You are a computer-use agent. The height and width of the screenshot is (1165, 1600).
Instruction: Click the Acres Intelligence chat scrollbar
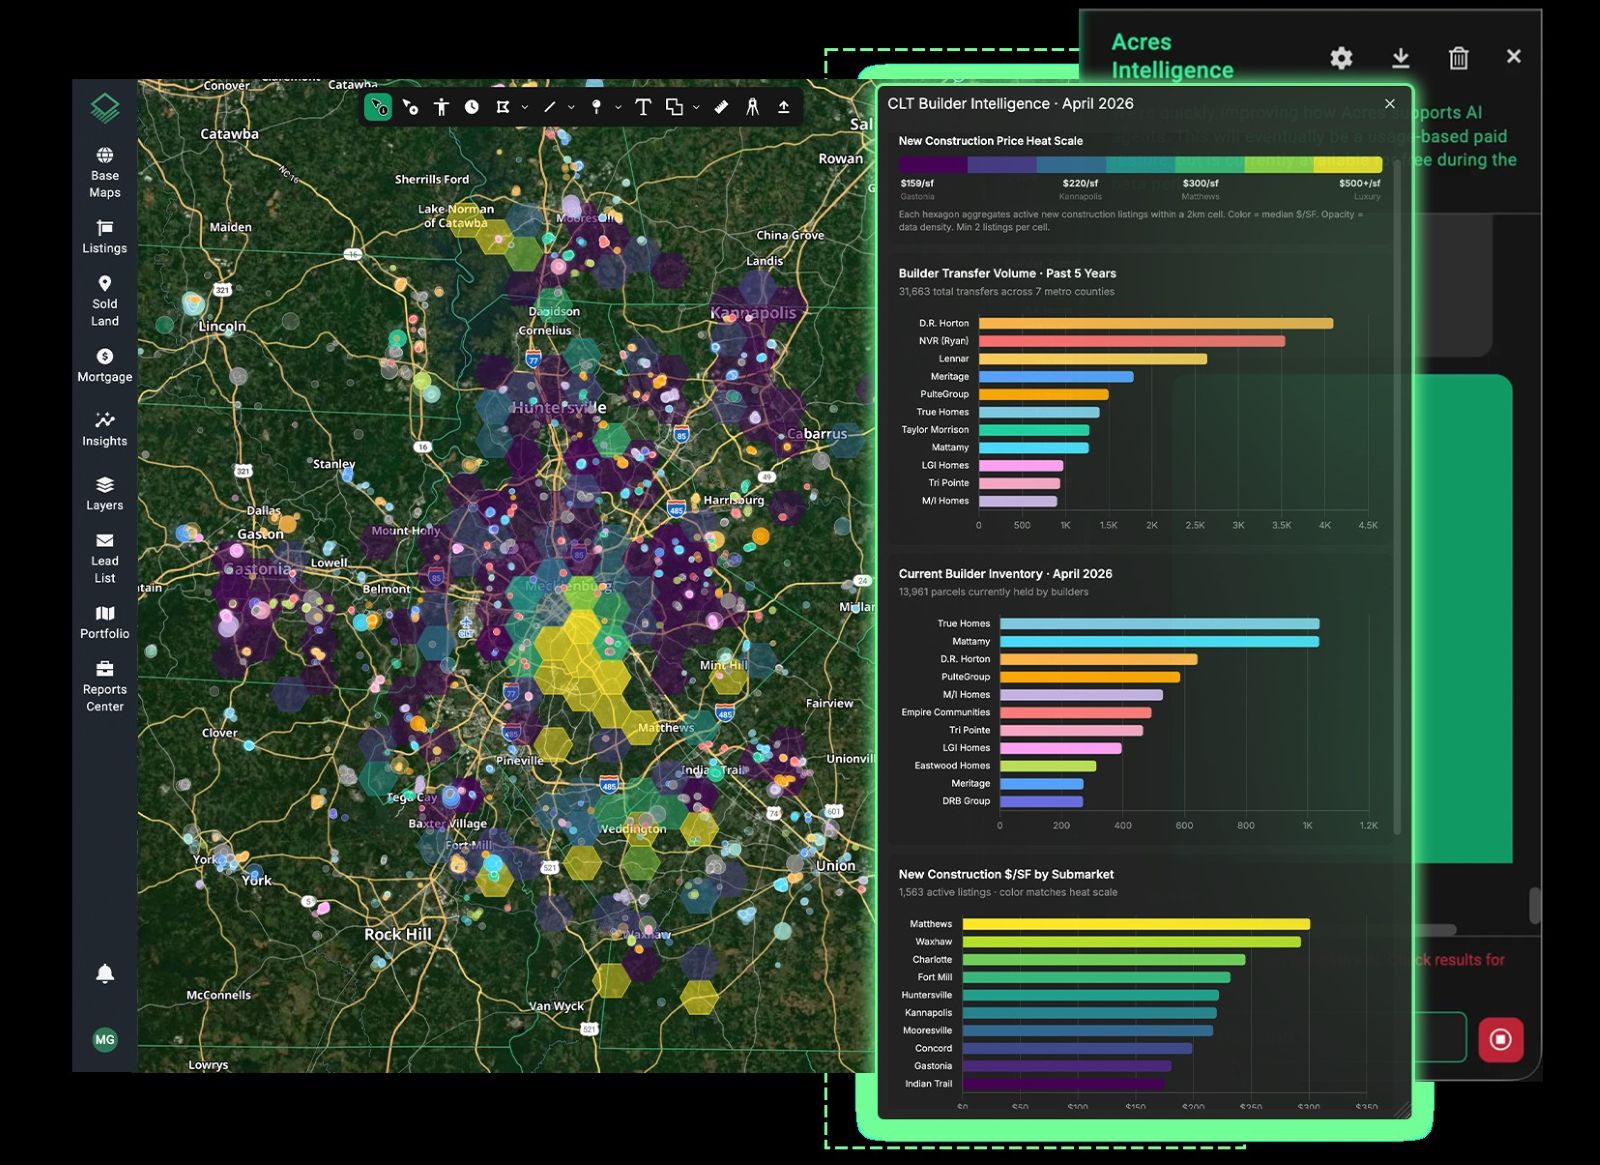1535,905
